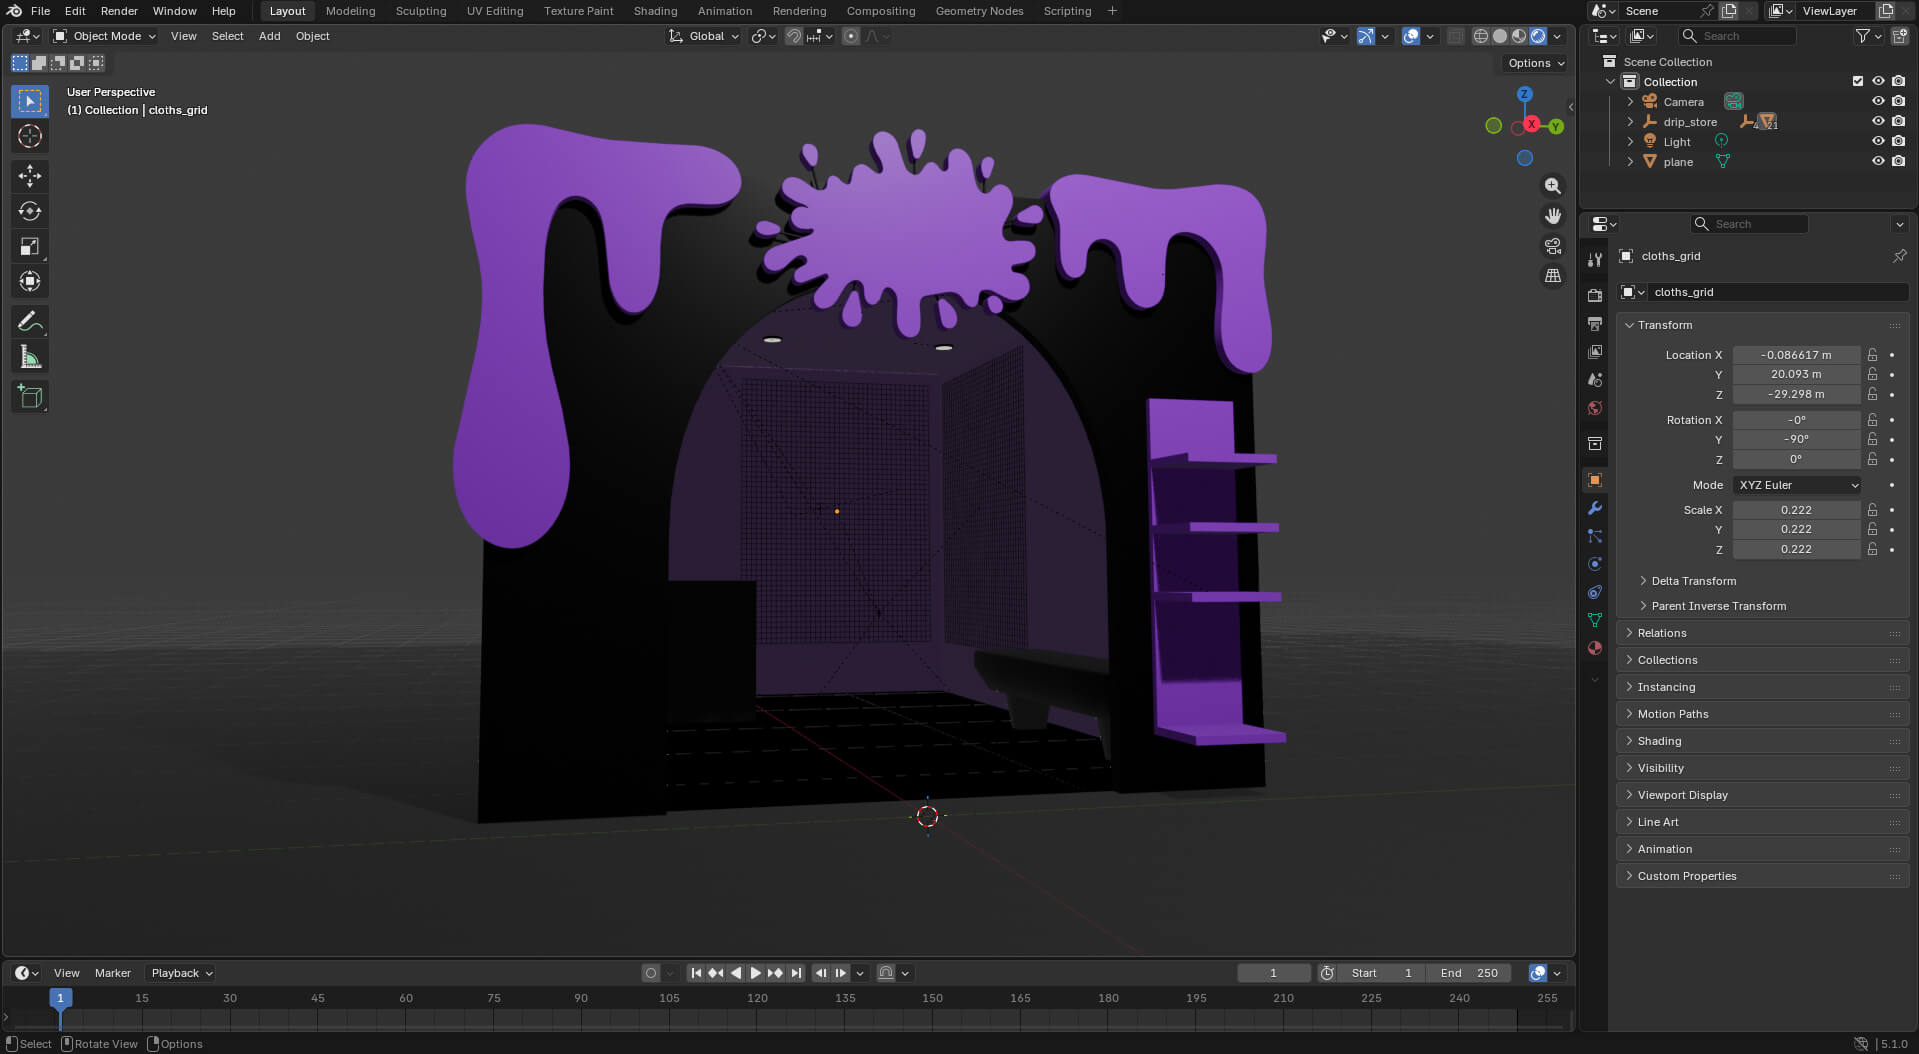Viewport: 1919px width, 1054px height.
Task: Switch to the Sculpting workspace tab
Action: pyautogui.click(x=421, y=11)
